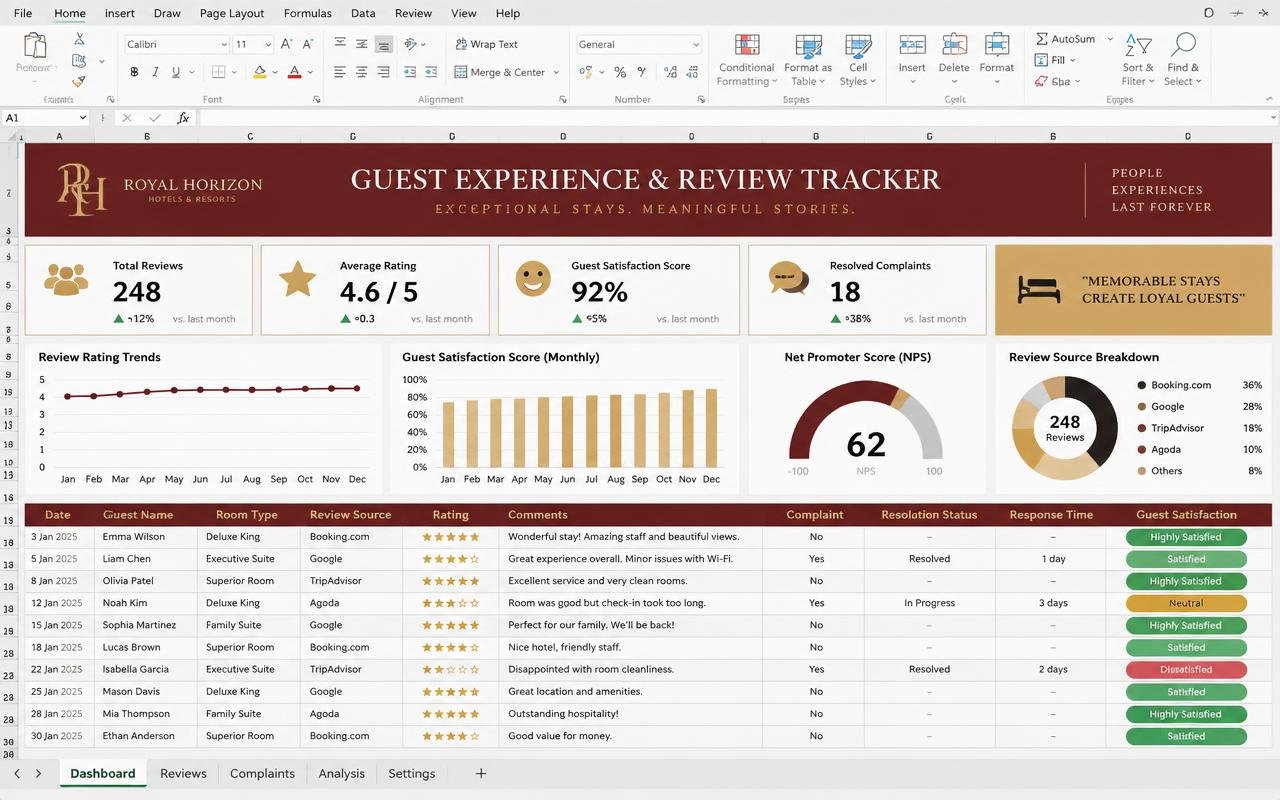Increase font size with larger A icon
The image size is (1280, 800).
[x=287, y=44]
